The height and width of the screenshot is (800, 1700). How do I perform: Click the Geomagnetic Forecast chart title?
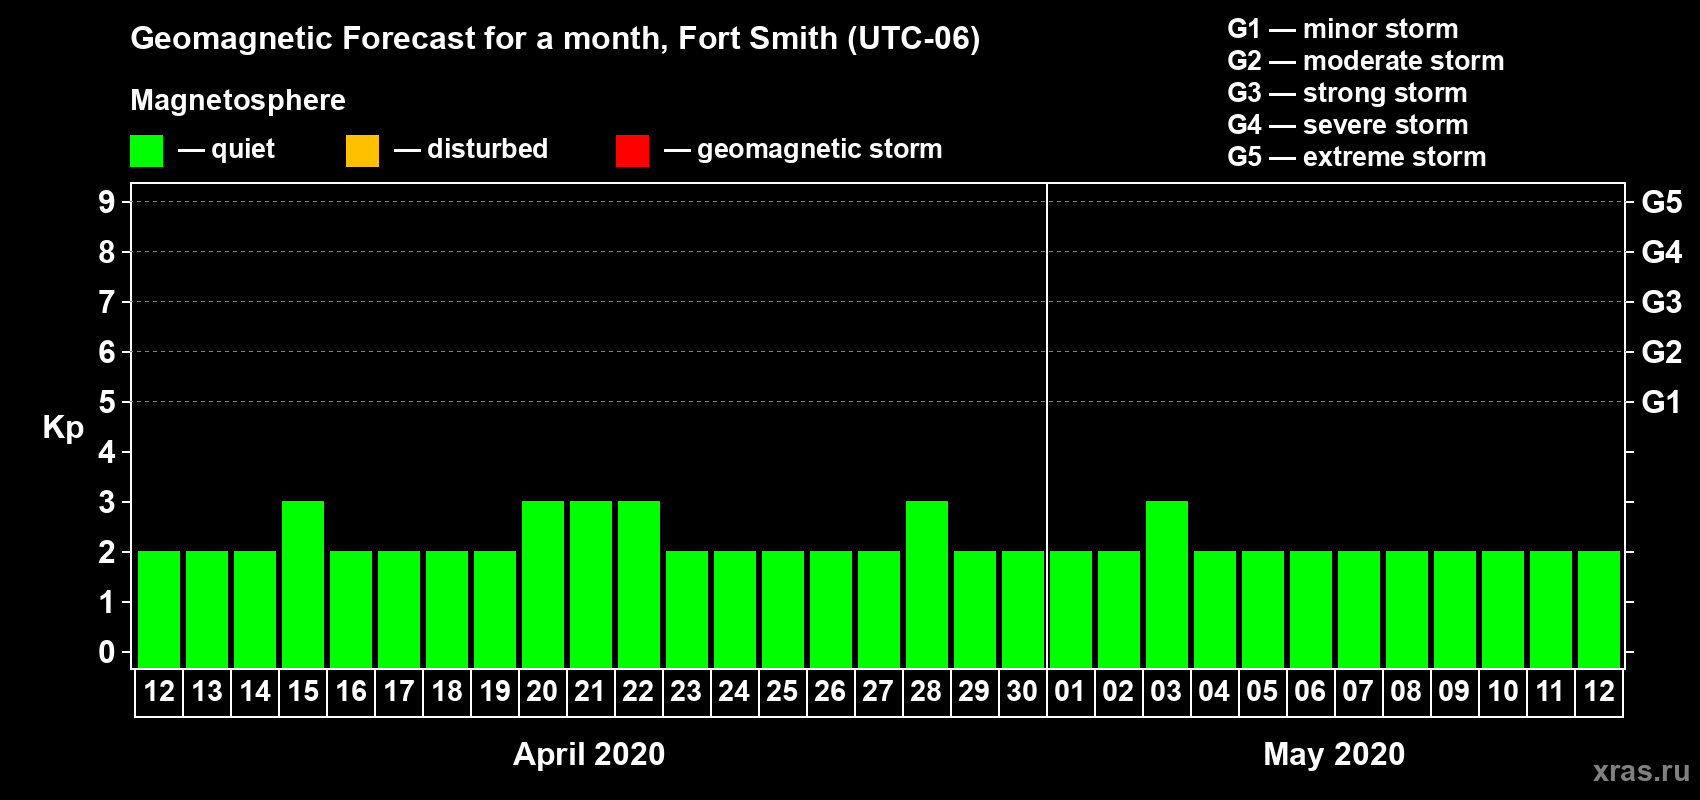(555, 39)
